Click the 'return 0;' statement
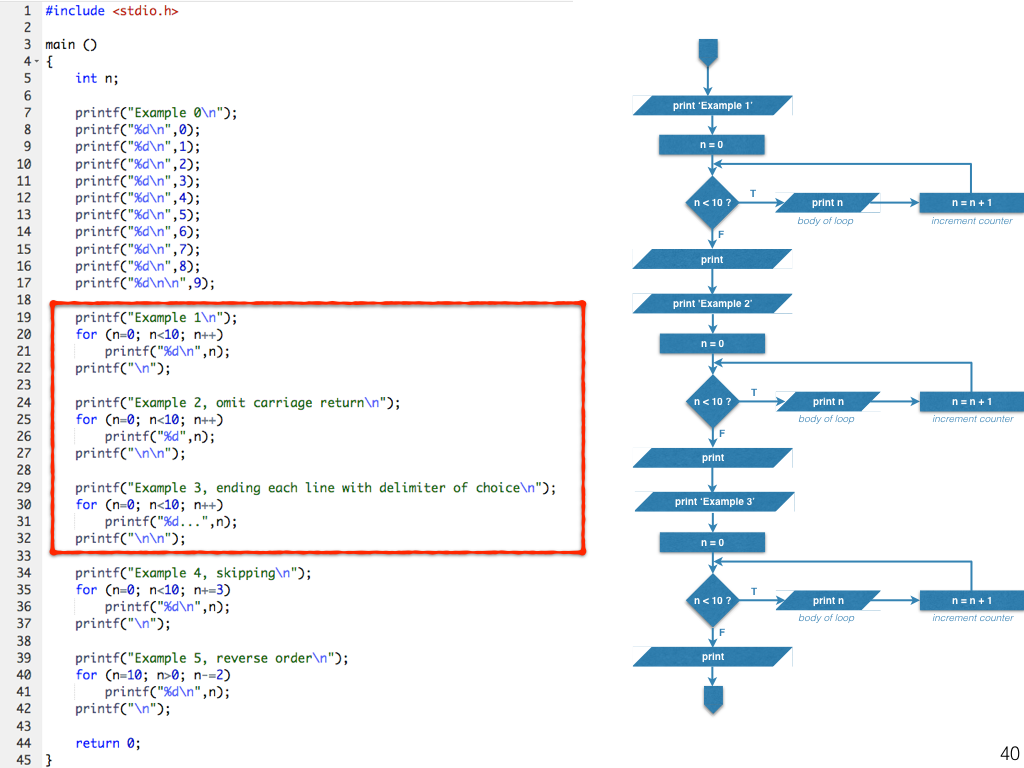Screen dimensions: 1024x768 pyautogui.click(x=108, y=743)
